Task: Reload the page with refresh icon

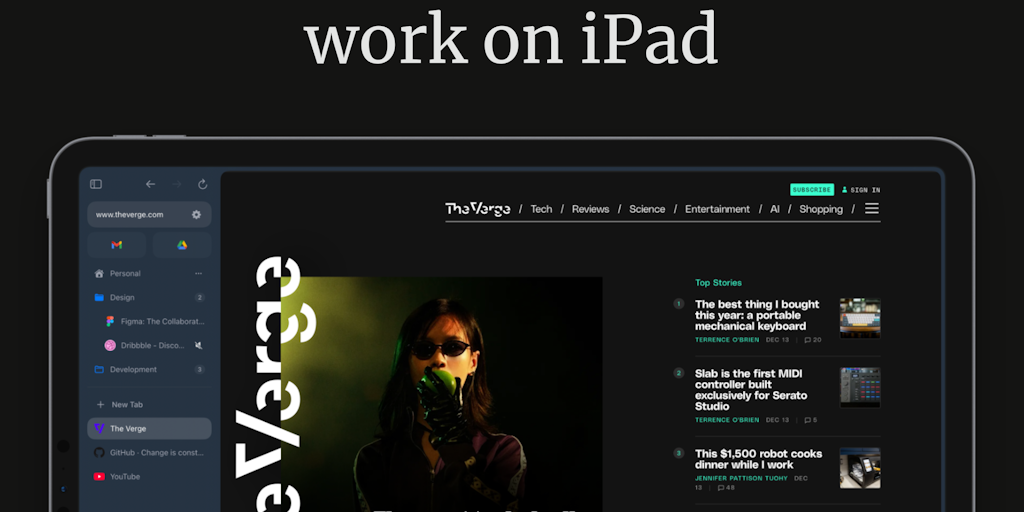Action: tap(202, 184)
